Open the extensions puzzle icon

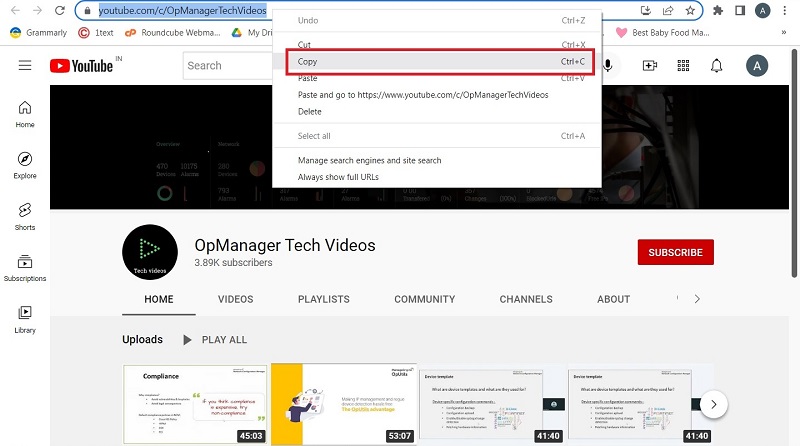[718, 10]
